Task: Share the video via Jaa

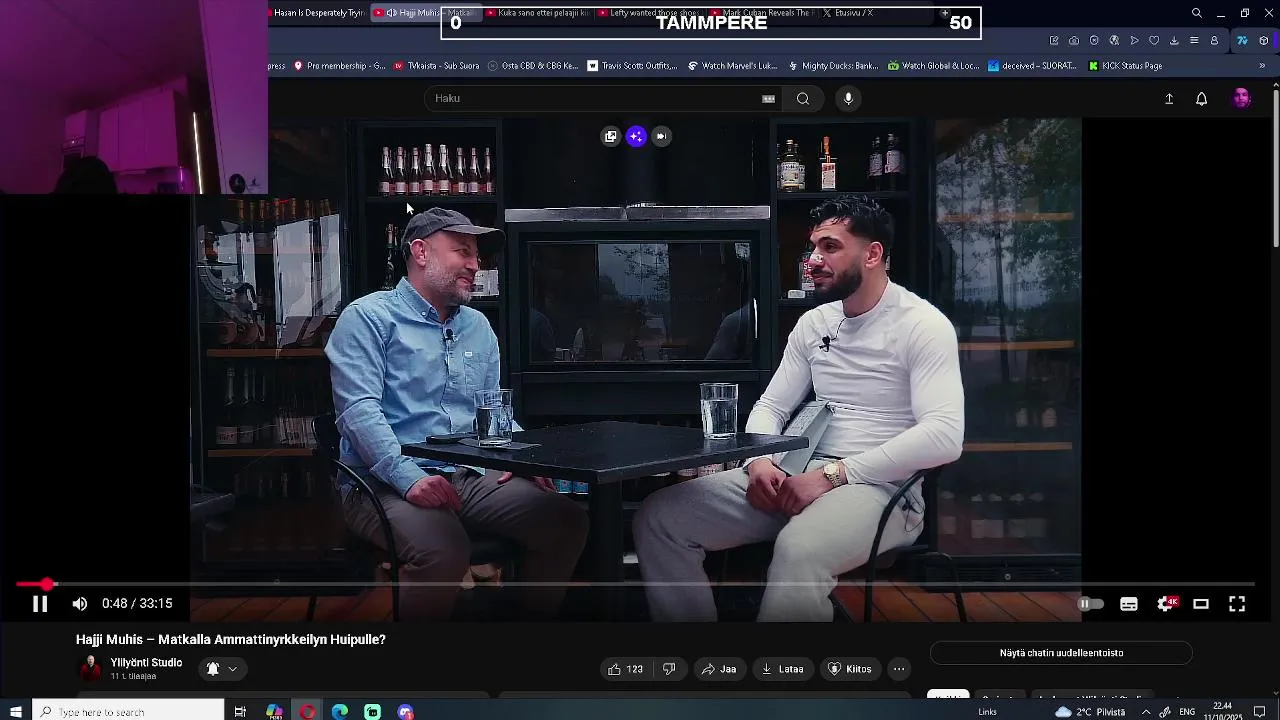Action: point(719,669)
